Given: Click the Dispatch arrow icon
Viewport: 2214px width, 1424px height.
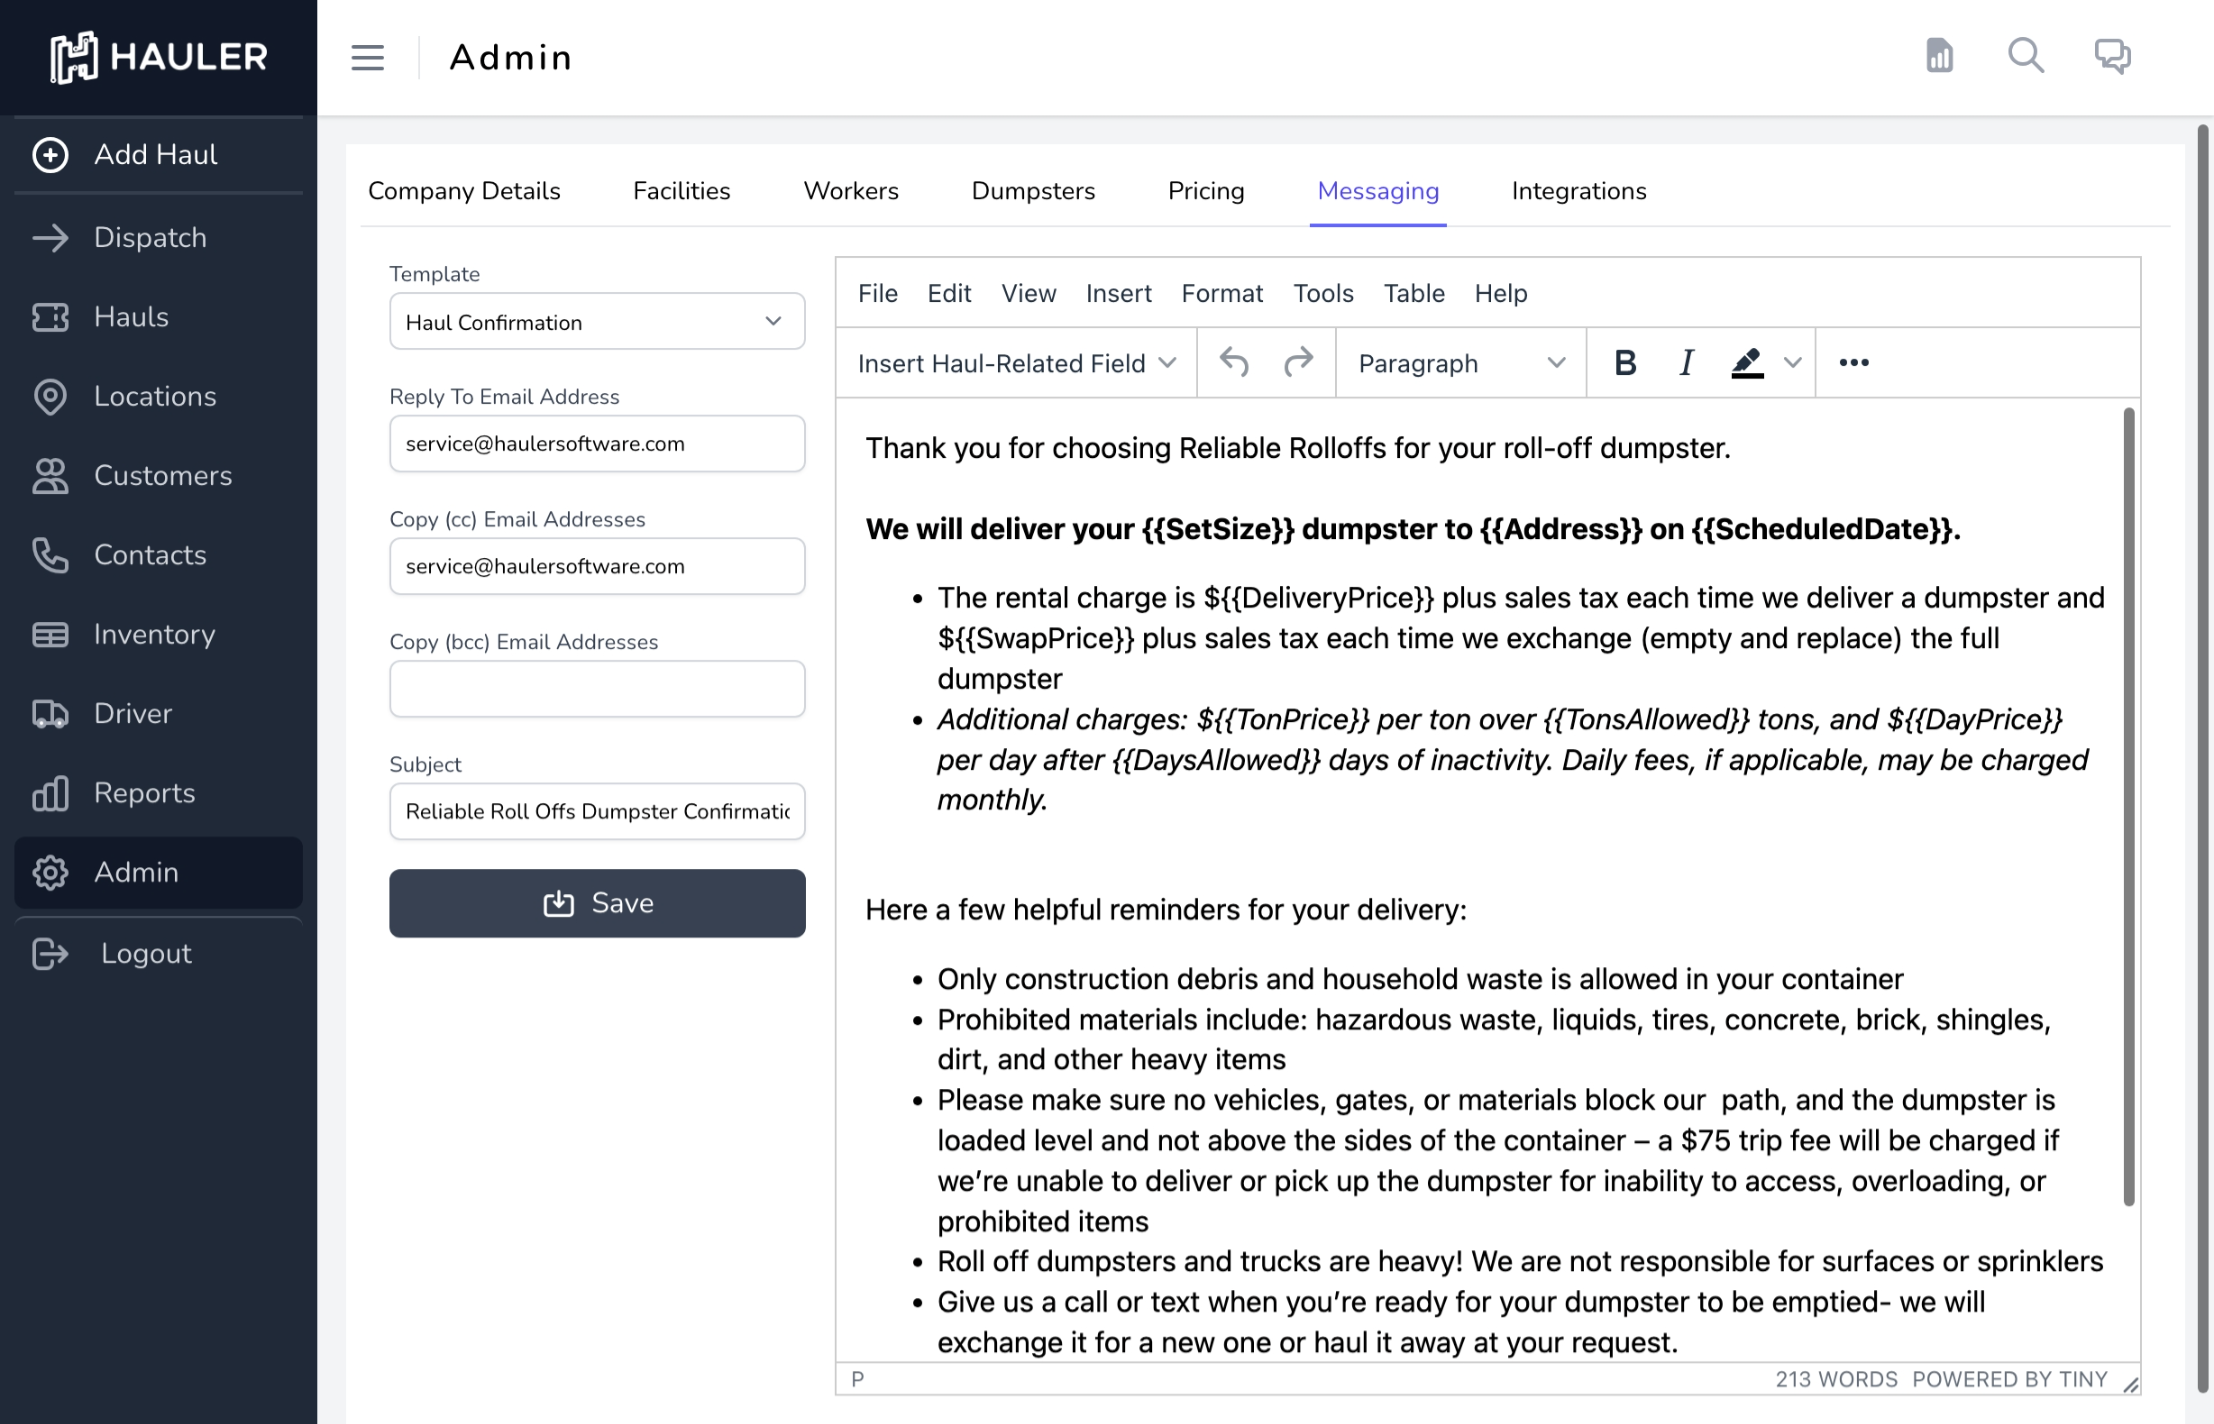Looking at the screenshot, I should (x=50, y=238).
